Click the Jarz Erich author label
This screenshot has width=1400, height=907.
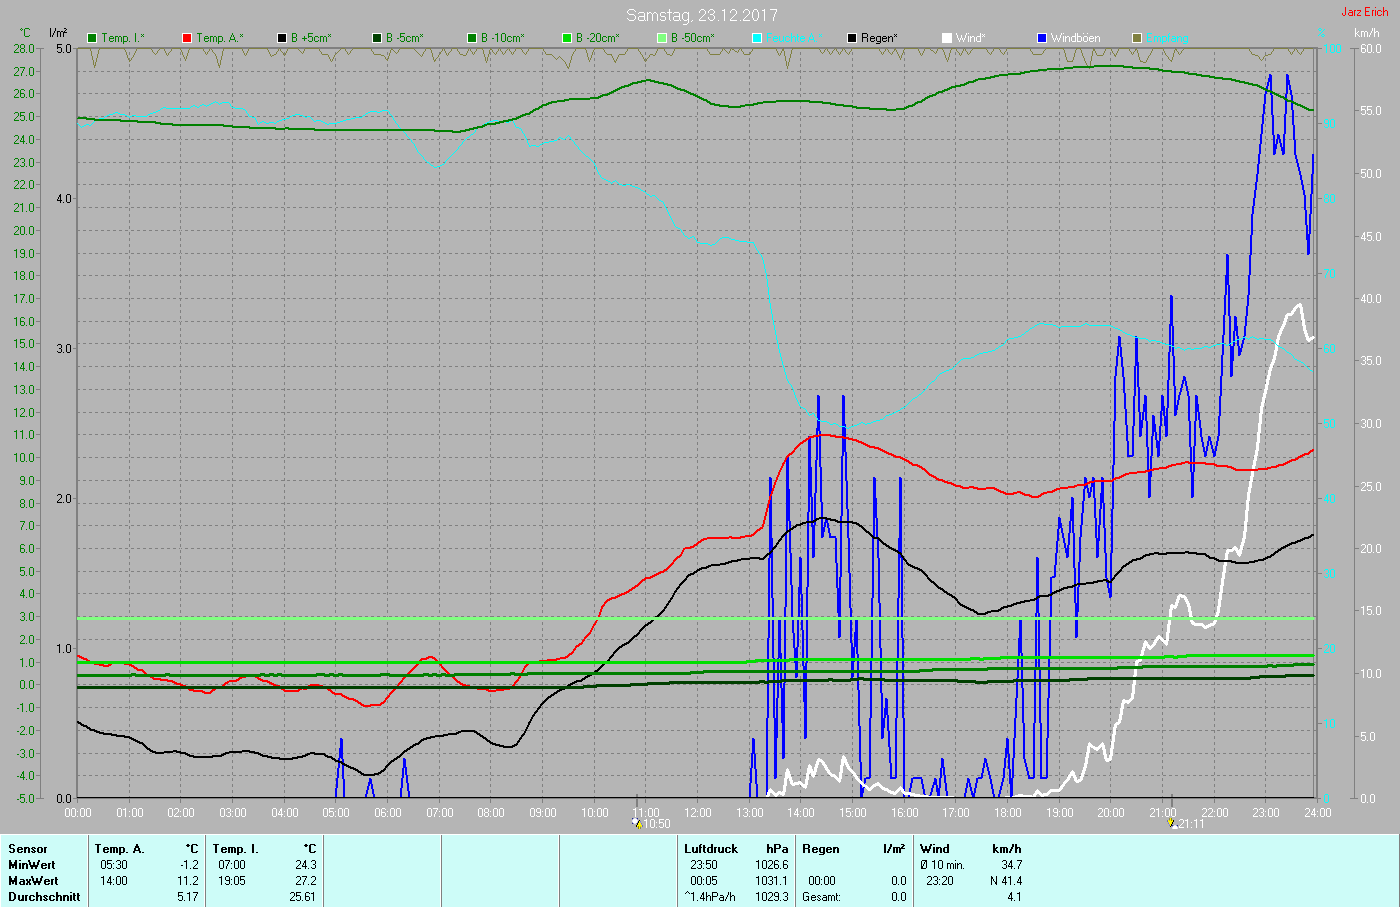[1364, 12]
